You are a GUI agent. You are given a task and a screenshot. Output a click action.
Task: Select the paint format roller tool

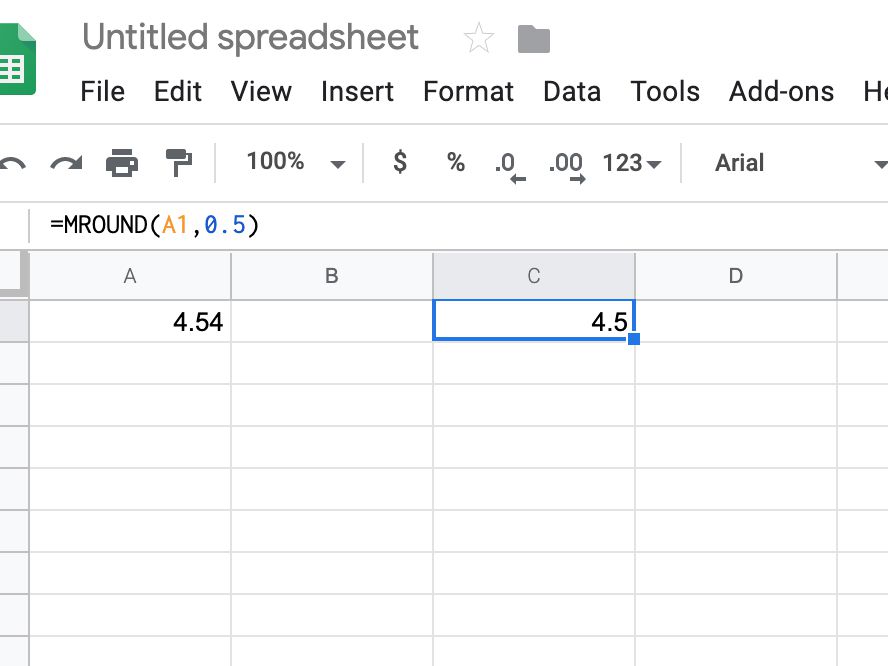(179, 163)
